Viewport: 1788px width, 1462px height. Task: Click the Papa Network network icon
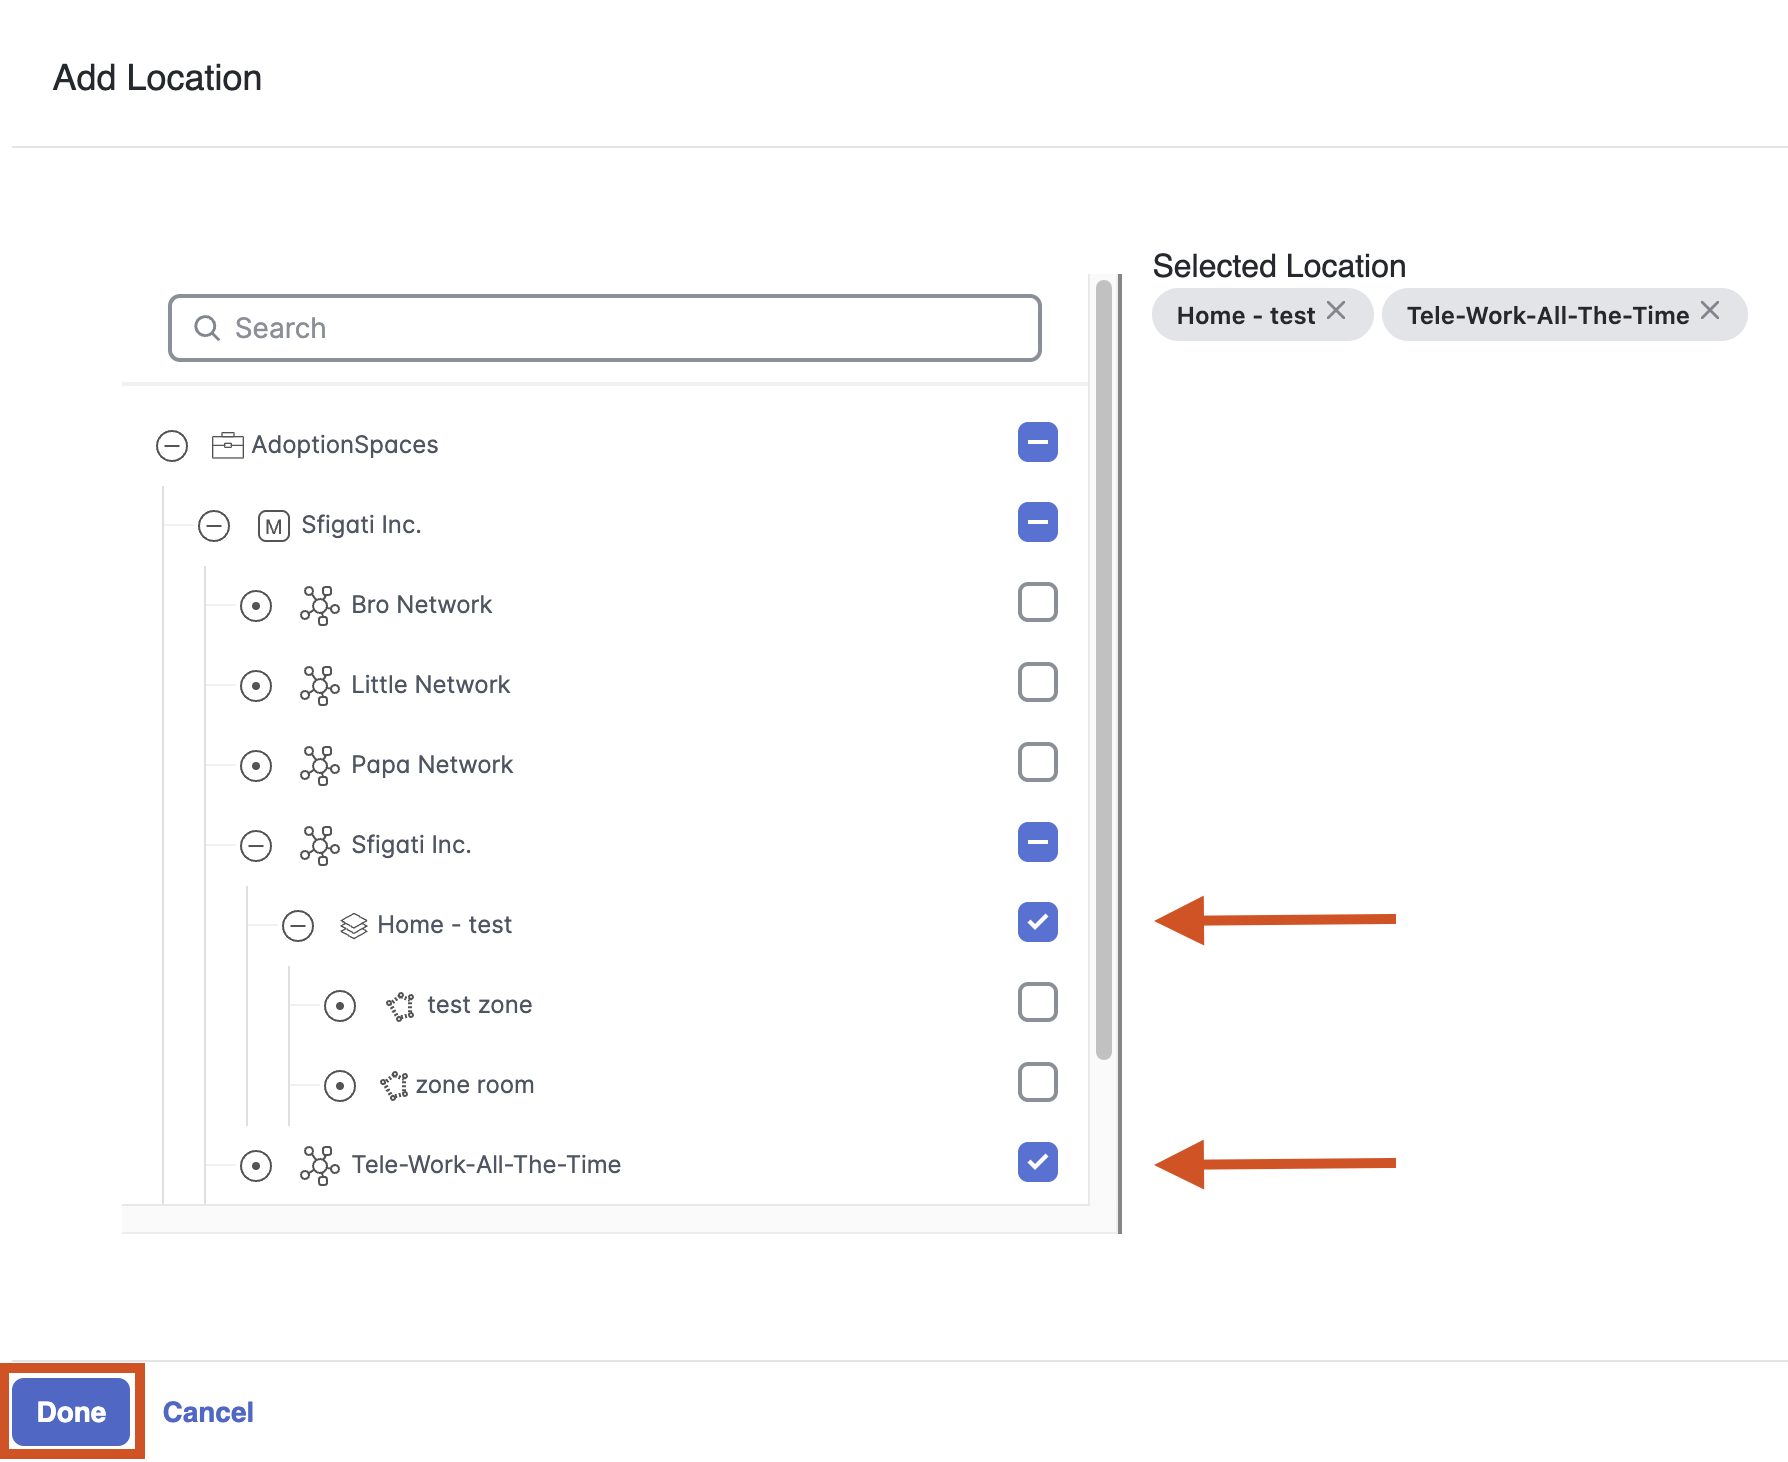point(319,766)
